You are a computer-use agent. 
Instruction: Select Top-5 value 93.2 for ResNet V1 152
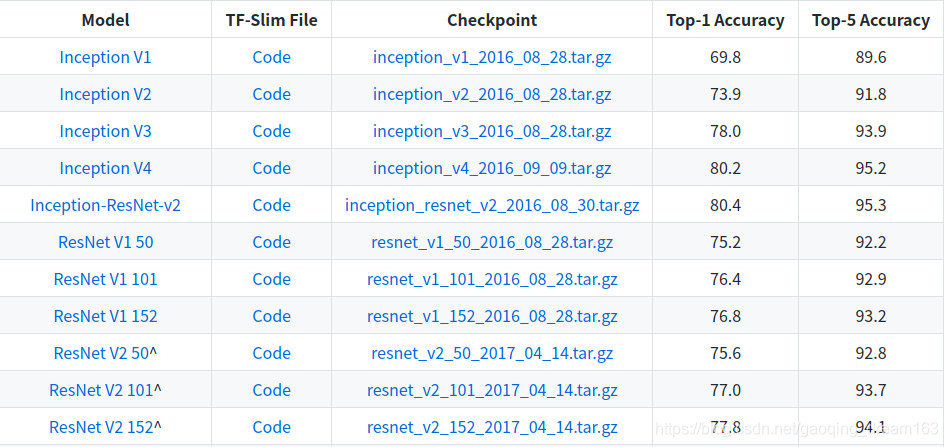(x=871, y=316)
